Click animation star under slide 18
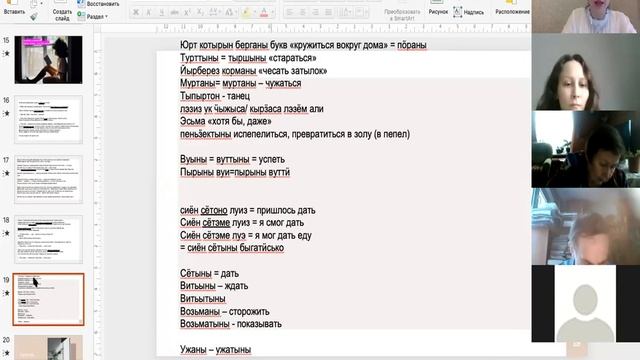 click(x=6, y=233)
